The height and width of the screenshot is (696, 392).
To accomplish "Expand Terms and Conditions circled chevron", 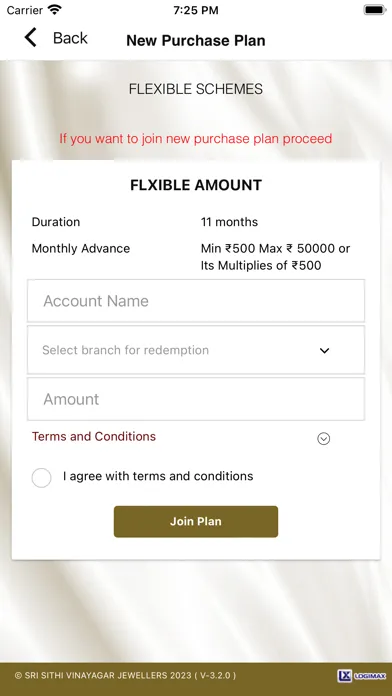I will click(324, 439).
